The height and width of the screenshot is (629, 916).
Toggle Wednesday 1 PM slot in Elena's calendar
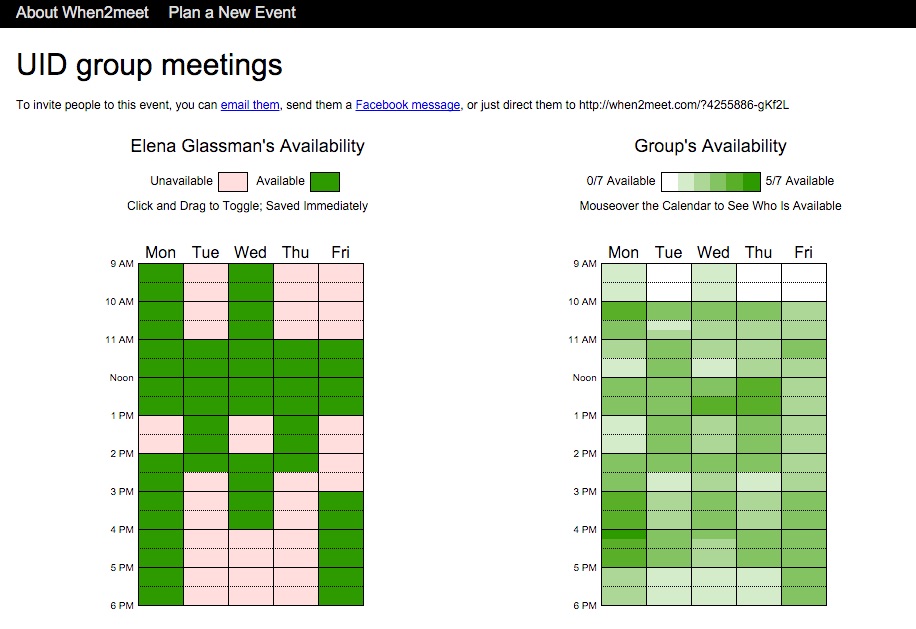click(251, 425)
